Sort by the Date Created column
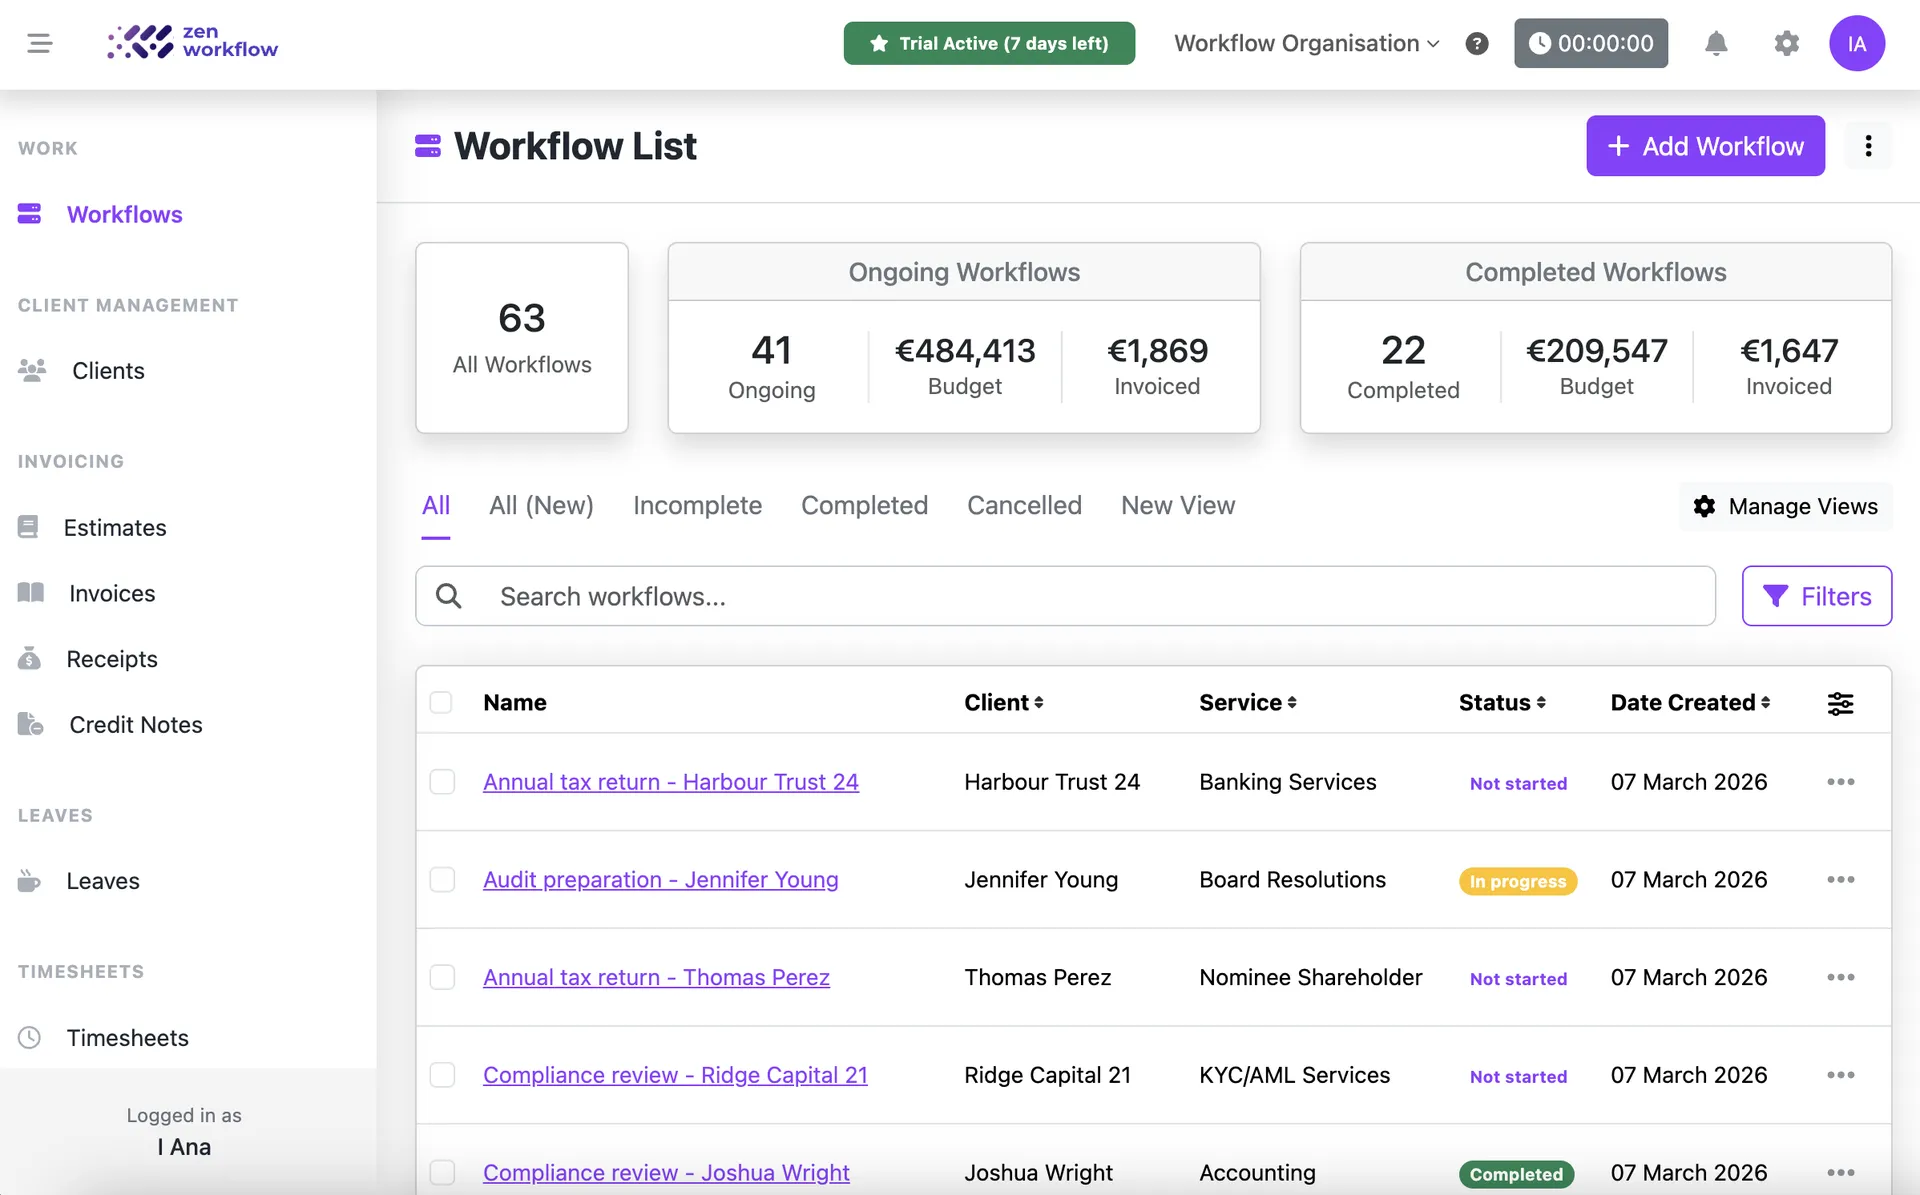This screenshot has height=1195, width=1920. pyautogui.click(x=1690, y=702)
